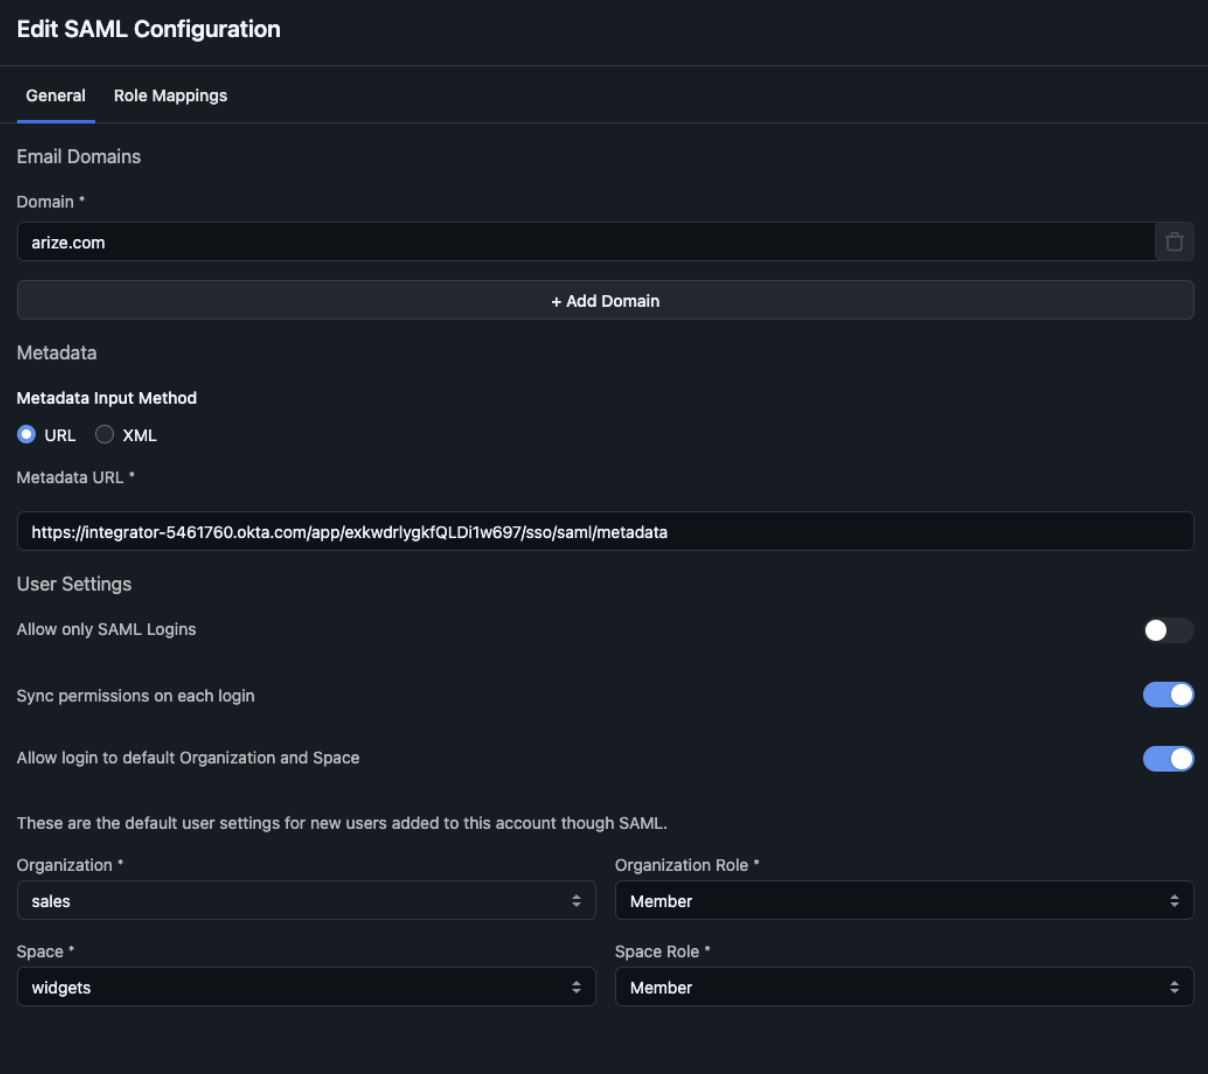Open the Organization dropdown showing sales
This screenshot has width=1208, height=1074.
[300, 901]
